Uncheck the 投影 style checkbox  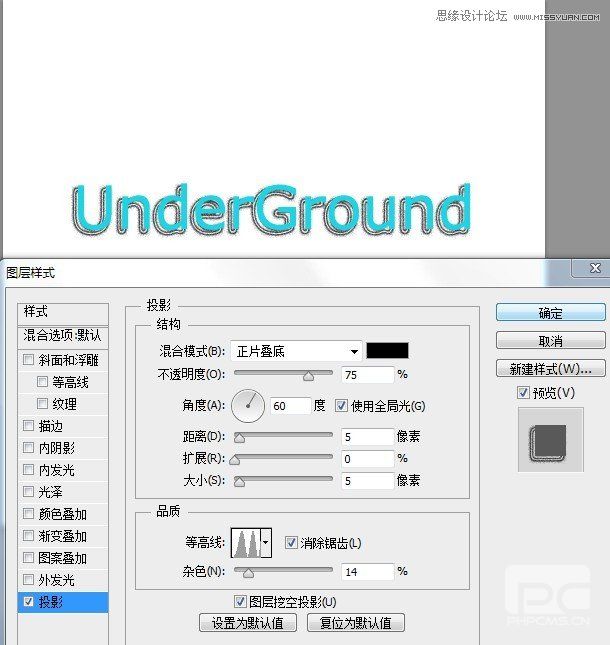coord(28,602)
